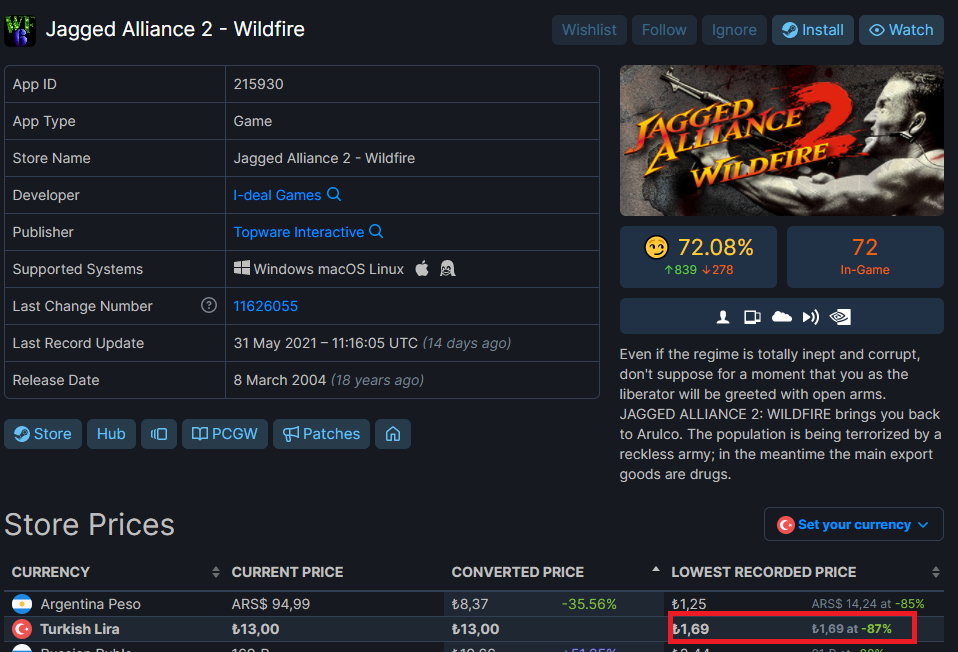Click the Ignore button
The width and height of the screenshot is (958, 652).
(x=734, y=30)
